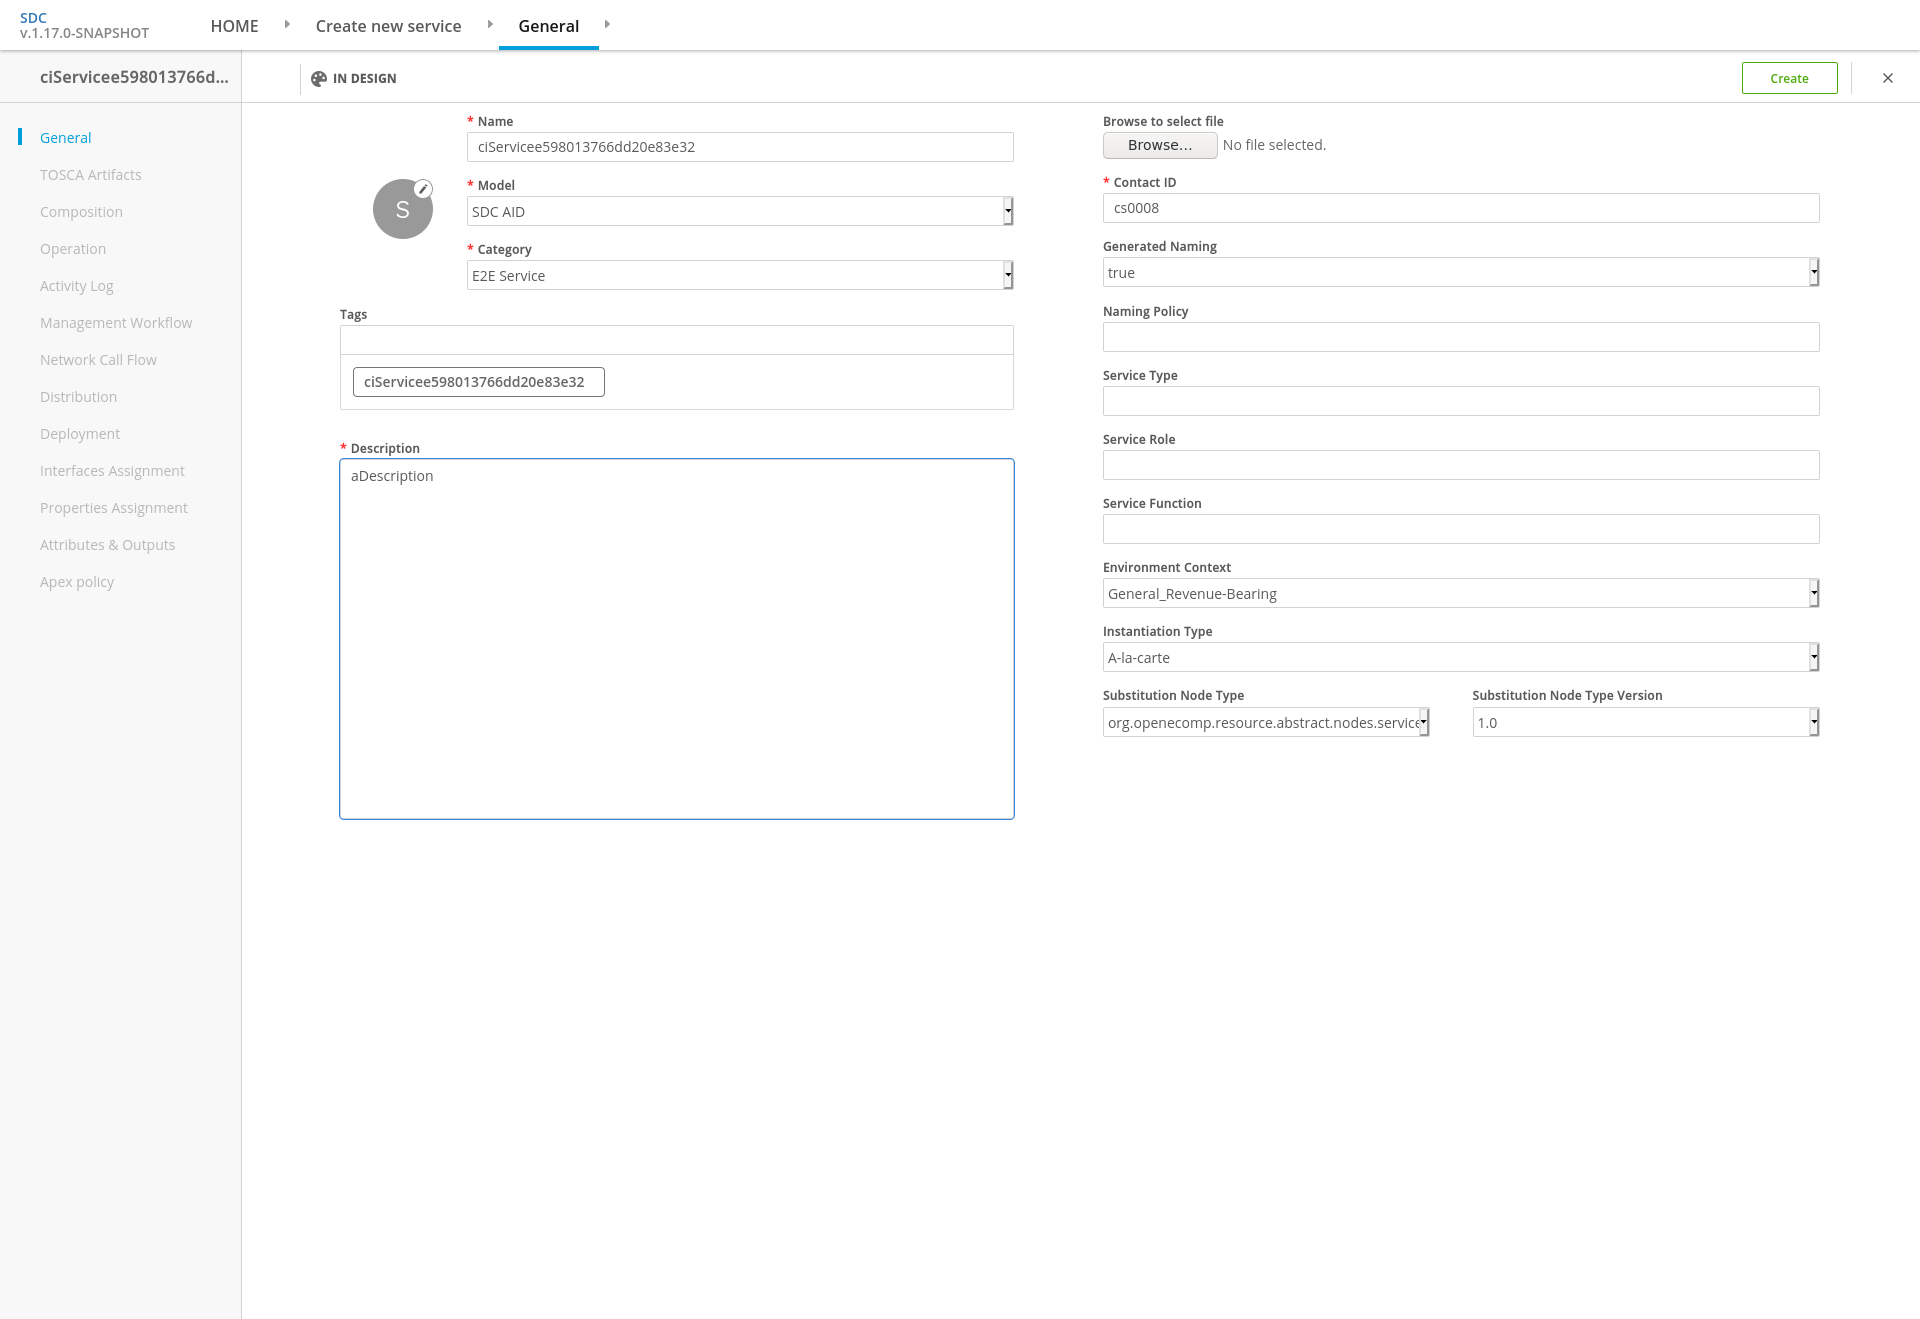Open Distribution section
The height and width of the screenshot is (1319, 1920).
click(79, 397)
